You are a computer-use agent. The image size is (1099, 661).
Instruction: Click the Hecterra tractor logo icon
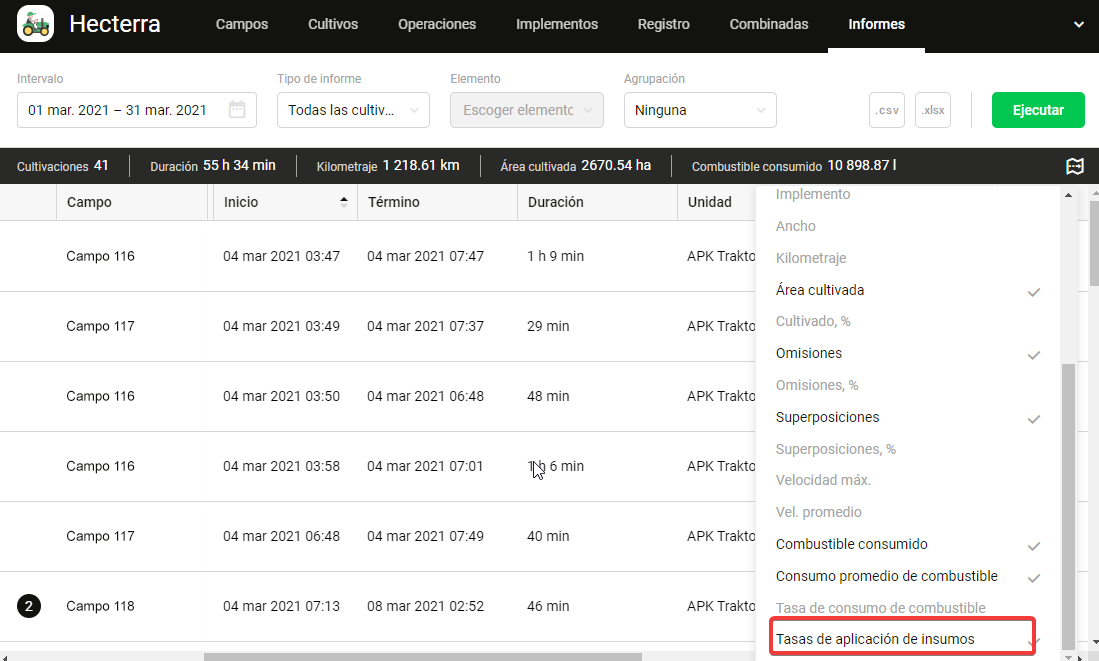[36, 24]
